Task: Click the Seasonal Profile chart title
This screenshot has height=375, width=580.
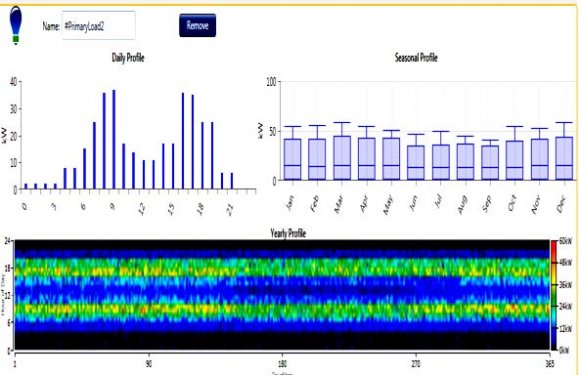Action: tap(416, 58)
